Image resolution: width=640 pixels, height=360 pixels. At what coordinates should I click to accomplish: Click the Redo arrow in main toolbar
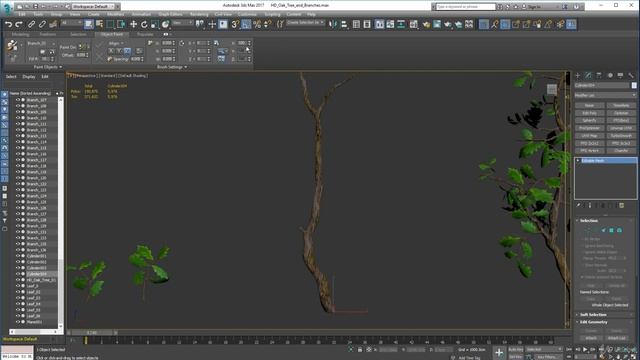point(19,24)
